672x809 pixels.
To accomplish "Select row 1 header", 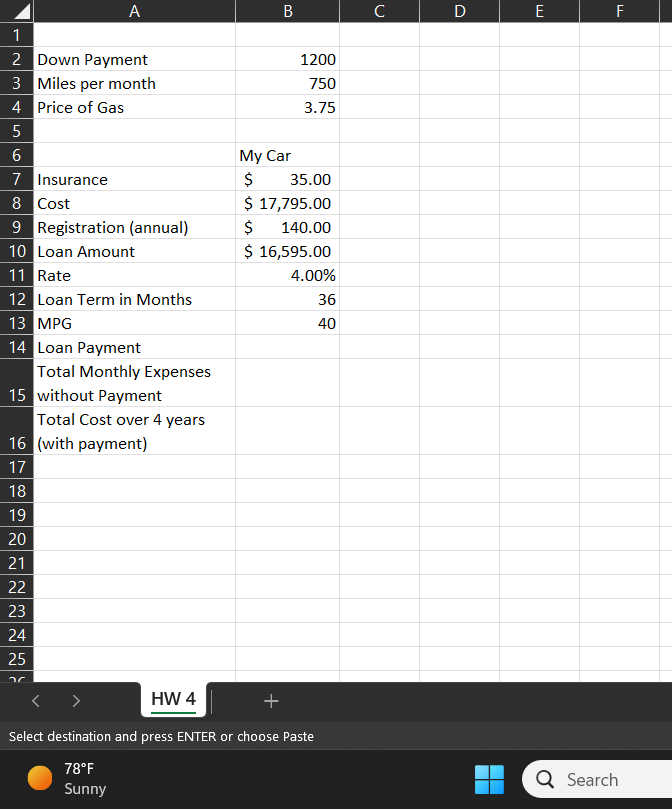I will (17, 35).
